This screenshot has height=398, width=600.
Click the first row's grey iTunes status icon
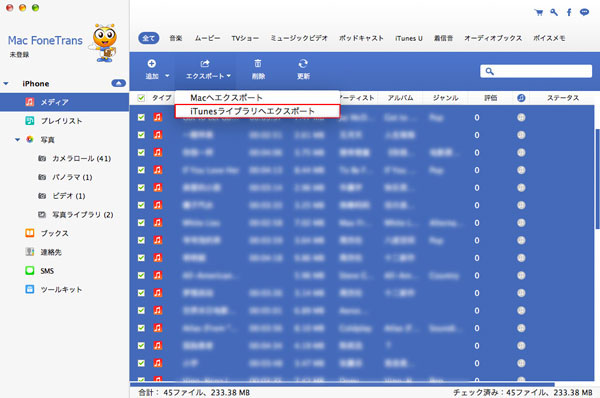[x=521, y=117]
